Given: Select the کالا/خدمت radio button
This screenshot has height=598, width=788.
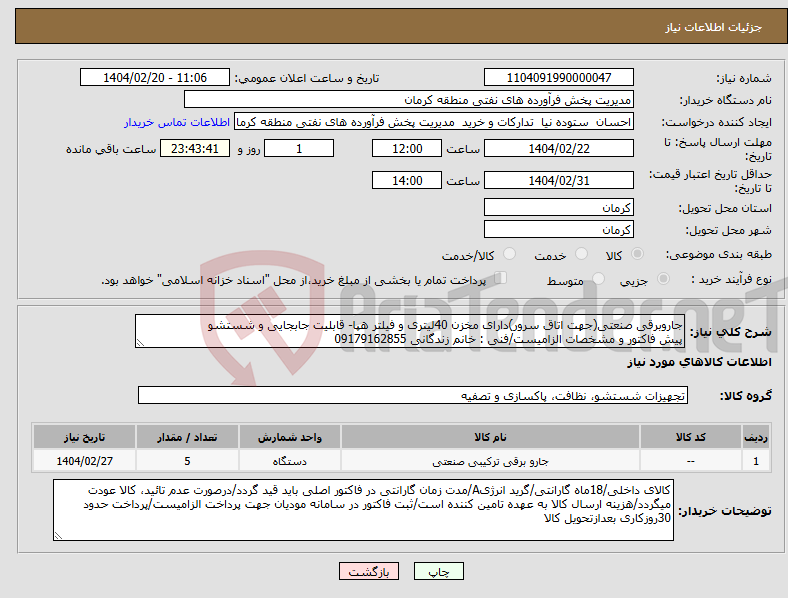Looking at the screenshot, I should 510,254.
